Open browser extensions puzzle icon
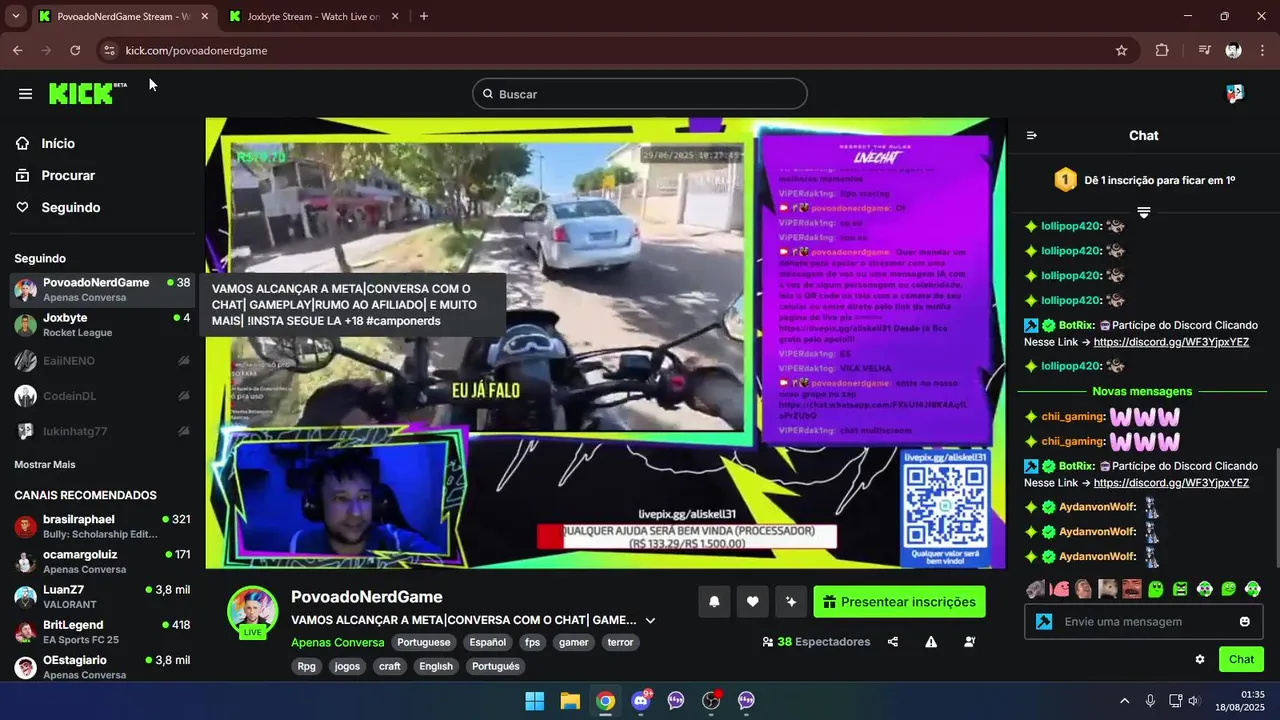Image resolution: width=1280 pixels, height=720 pixels. (1162, 50)
